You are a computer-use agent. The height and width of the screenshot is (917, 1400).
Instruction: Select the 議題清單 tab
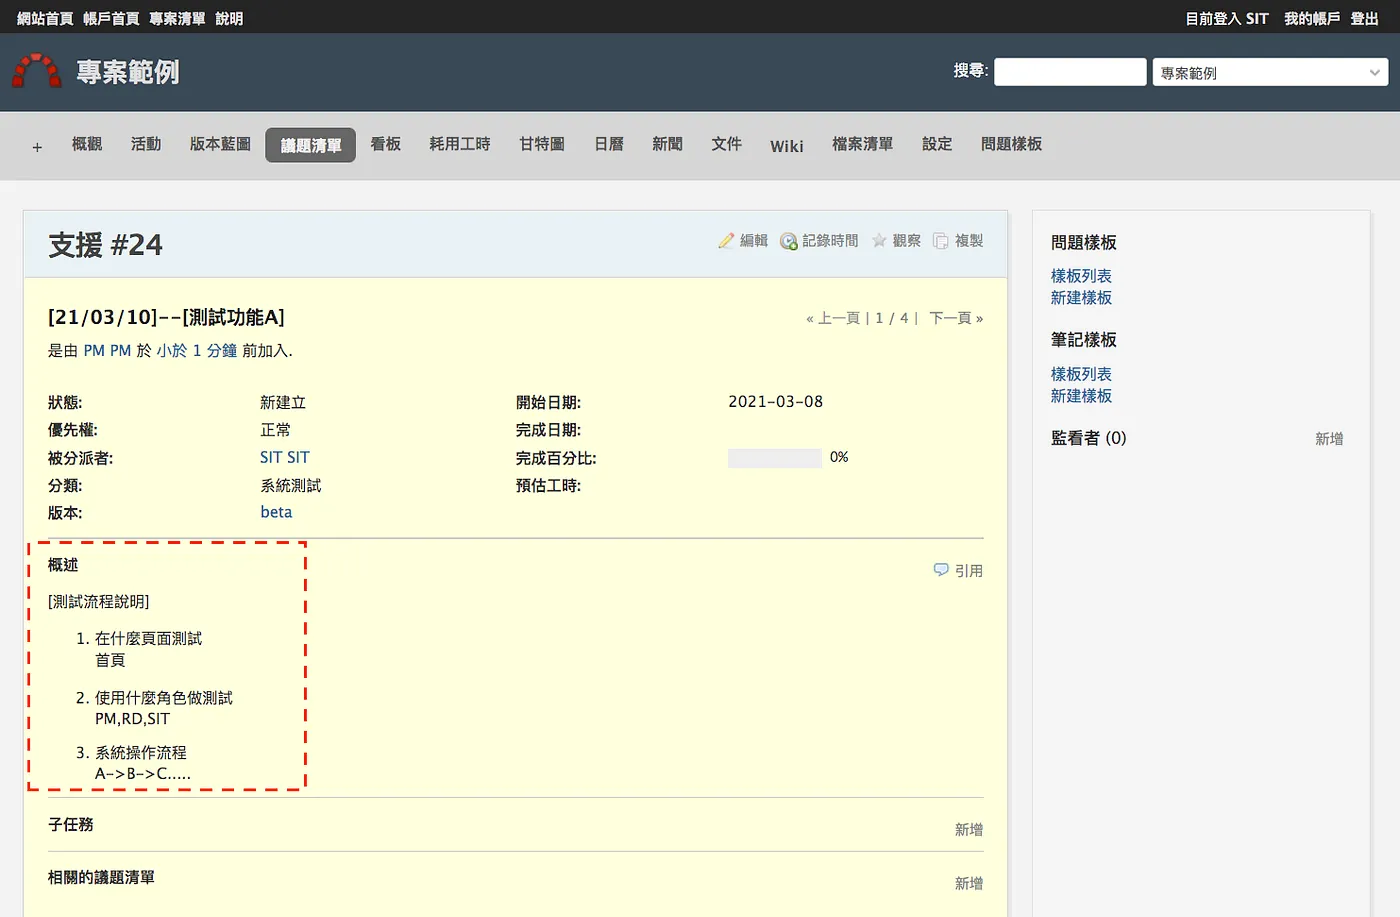pyautogui.click(x=311, y=145)
